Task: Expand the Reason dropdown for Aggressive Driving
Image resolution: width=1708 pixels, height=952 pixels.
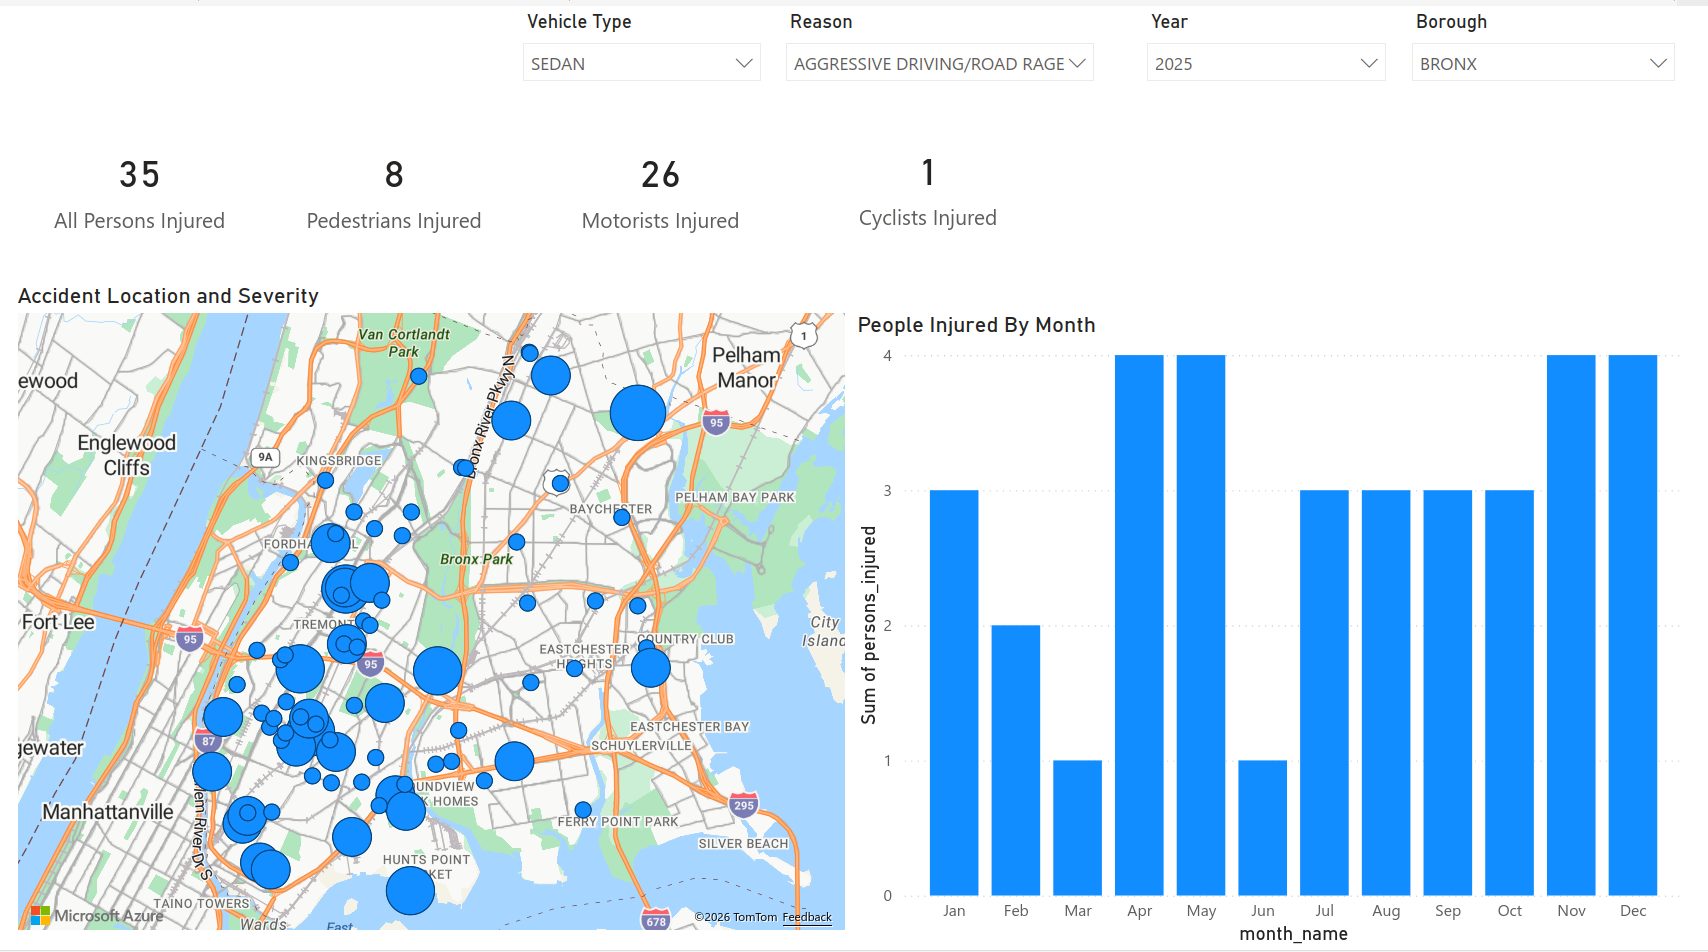Action: click(939, 63)
